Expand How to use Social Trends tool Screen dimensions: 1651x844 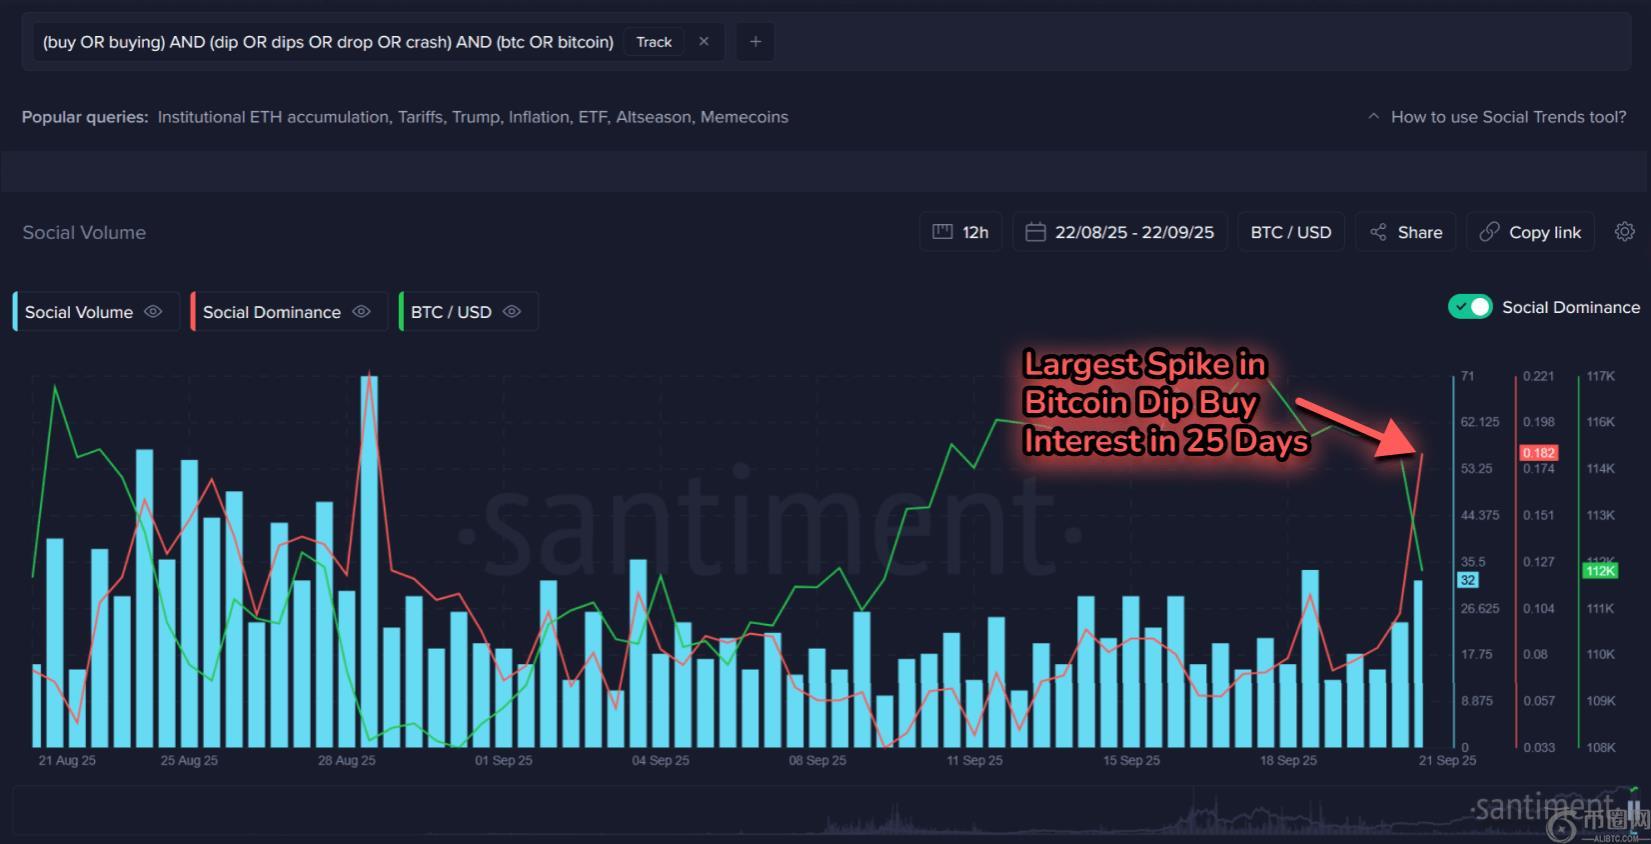pos(1497,117)
